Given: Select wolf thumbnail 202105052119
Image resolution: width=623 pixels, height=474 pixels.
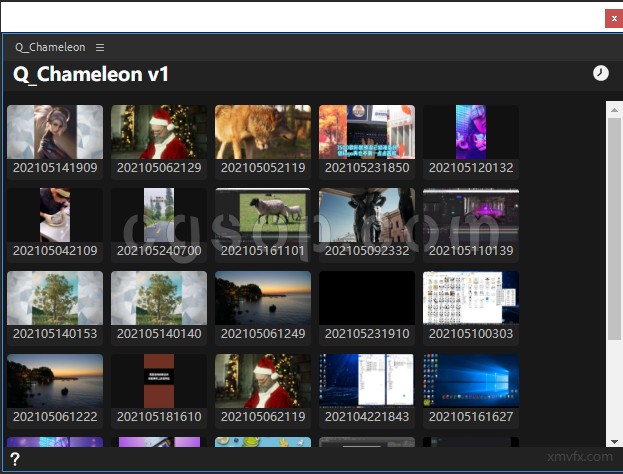Looking at the screenshot, I should coord(263,140).
